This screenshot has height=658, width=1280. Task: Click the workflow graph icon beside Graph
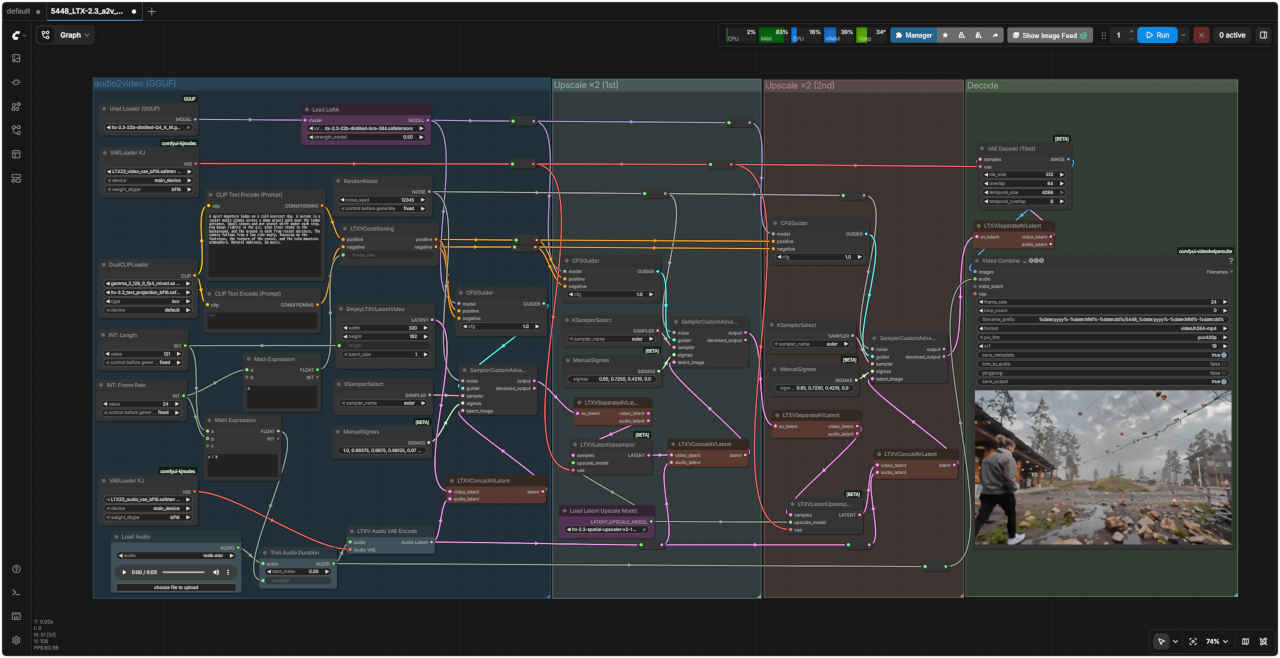pyautogui.click(x=46, y=34)
